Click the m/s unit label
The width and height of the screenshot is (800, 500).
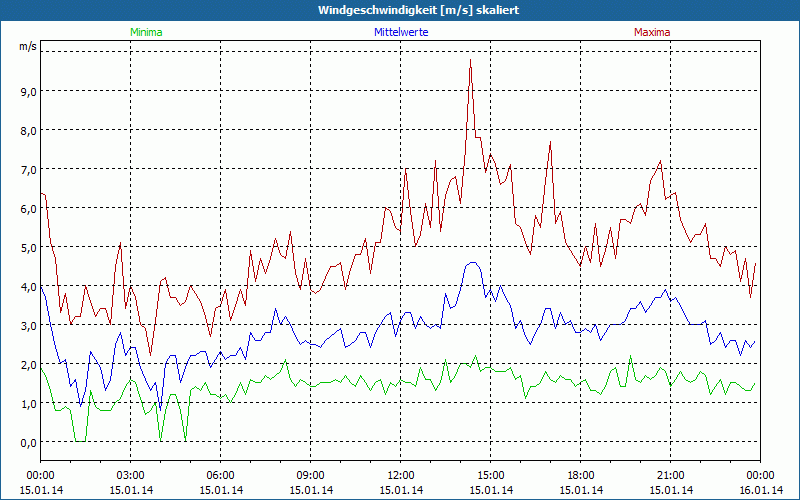click(28, 46)
